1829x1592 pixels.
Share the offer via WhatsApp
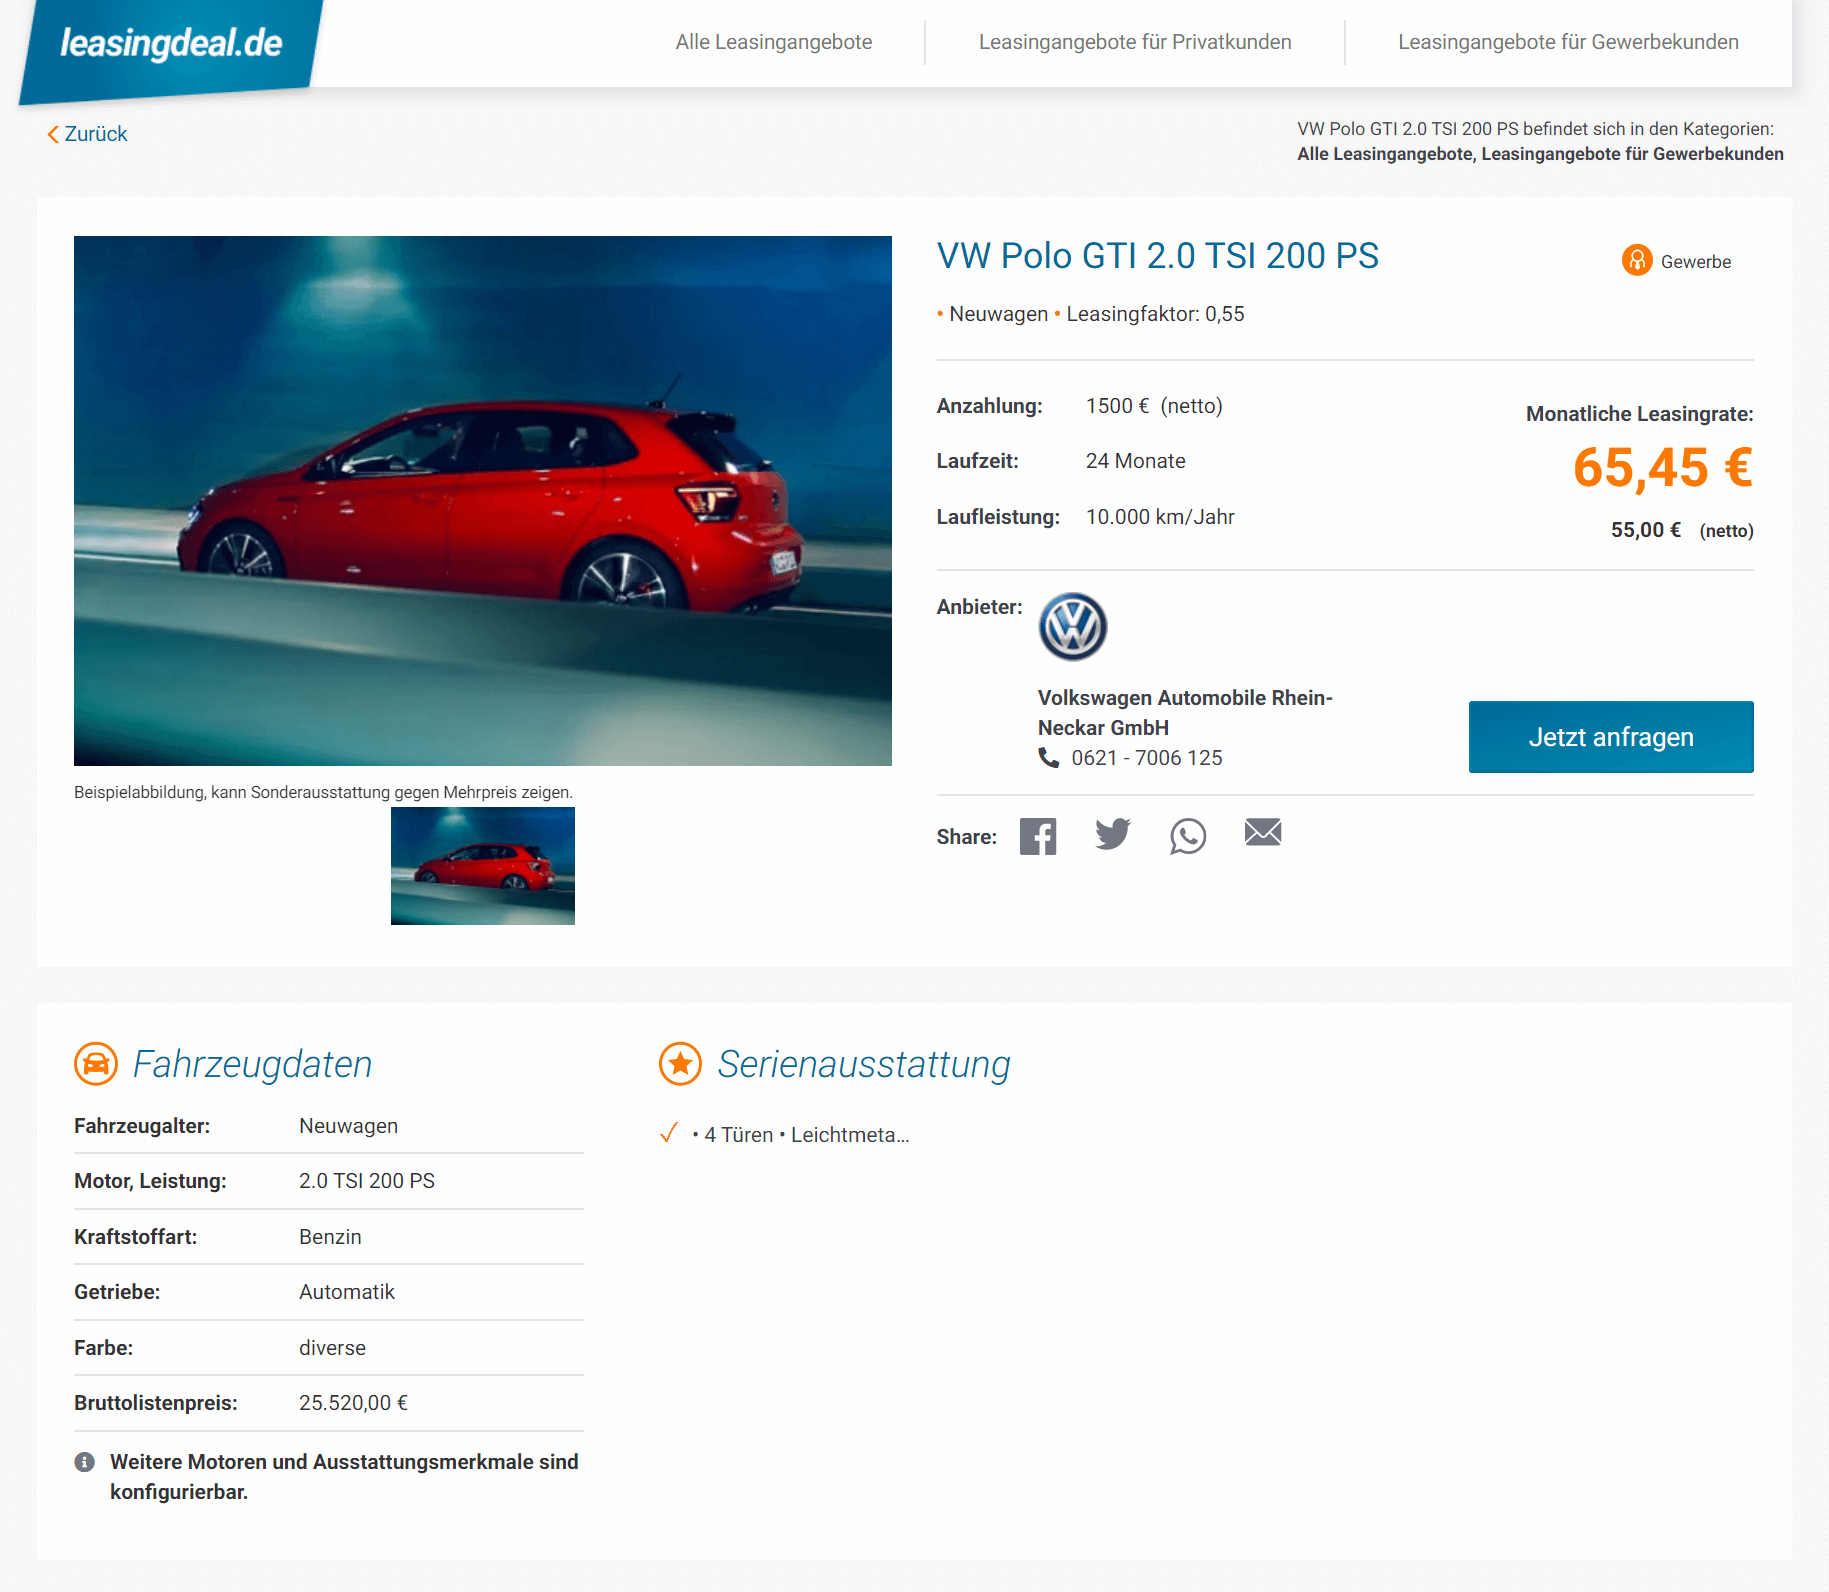coord(1188,836)
